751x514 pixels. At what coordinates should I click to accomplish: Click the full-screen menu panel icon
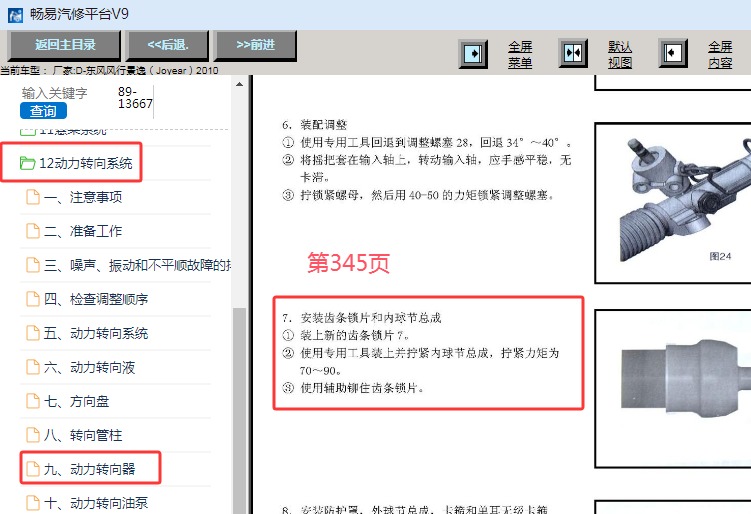[x=473, y=54]
